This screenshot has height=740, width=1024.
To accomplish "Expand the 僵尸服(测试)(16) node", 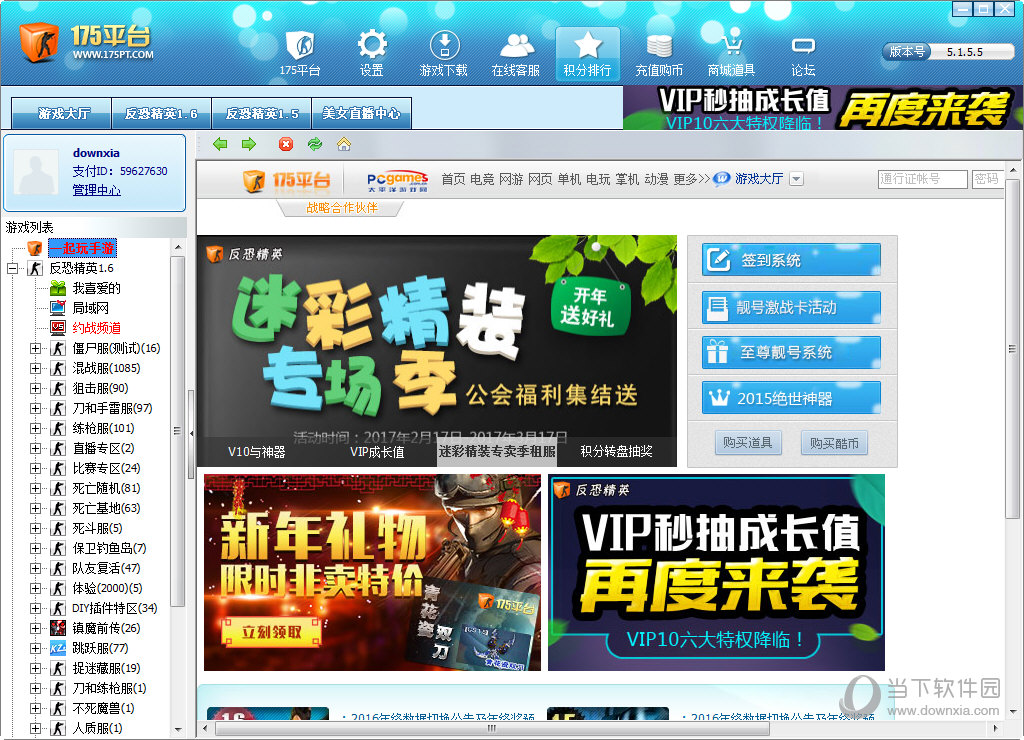I will tap(36, 348).
